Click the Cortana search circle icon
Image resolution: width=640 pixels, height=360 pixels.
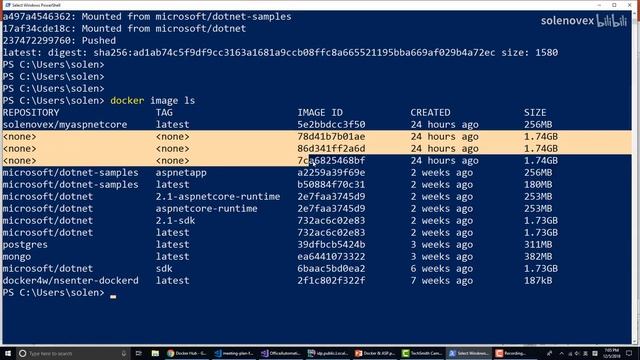coord(22,353)
